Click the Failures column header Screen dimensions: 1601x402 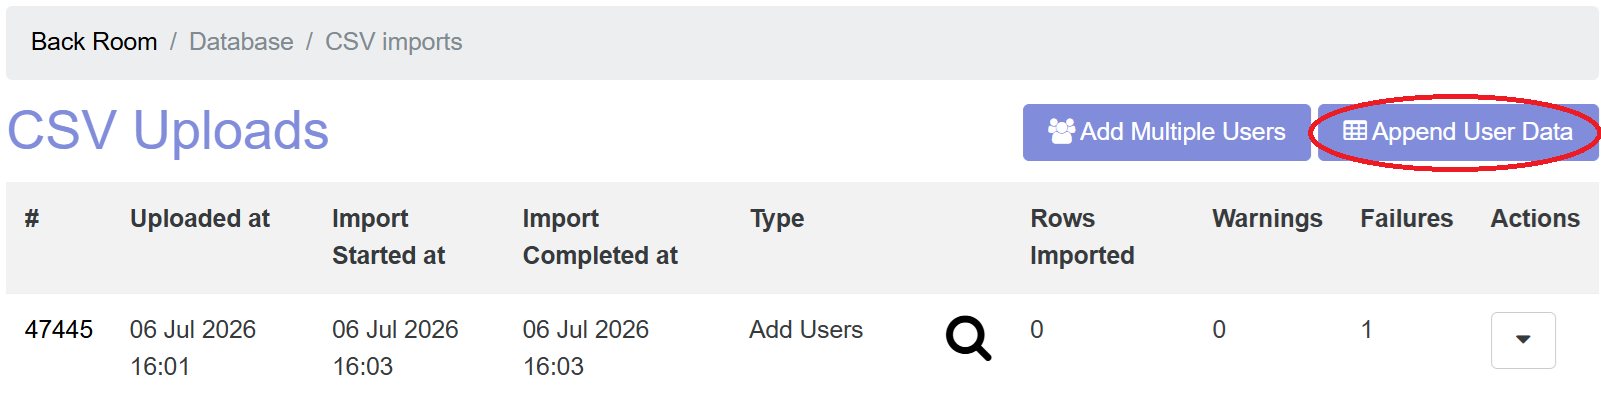click(x=1406, y=219)
